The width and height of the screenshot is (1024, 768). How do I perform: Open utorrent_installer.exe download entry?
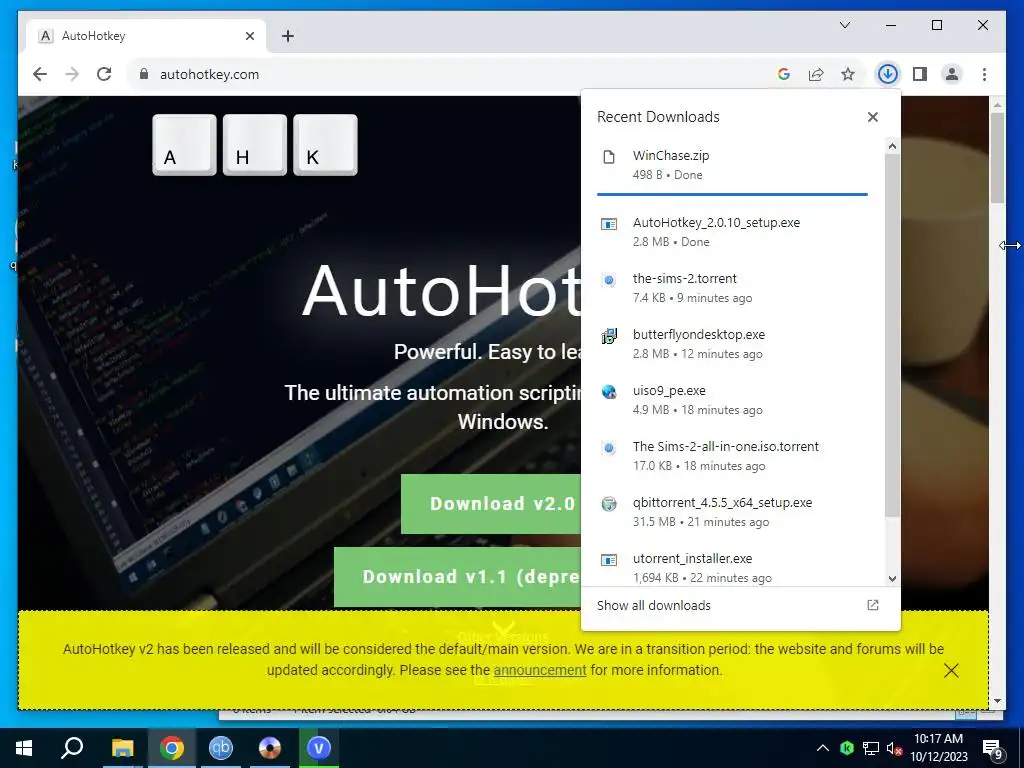[x=732, y=568]
